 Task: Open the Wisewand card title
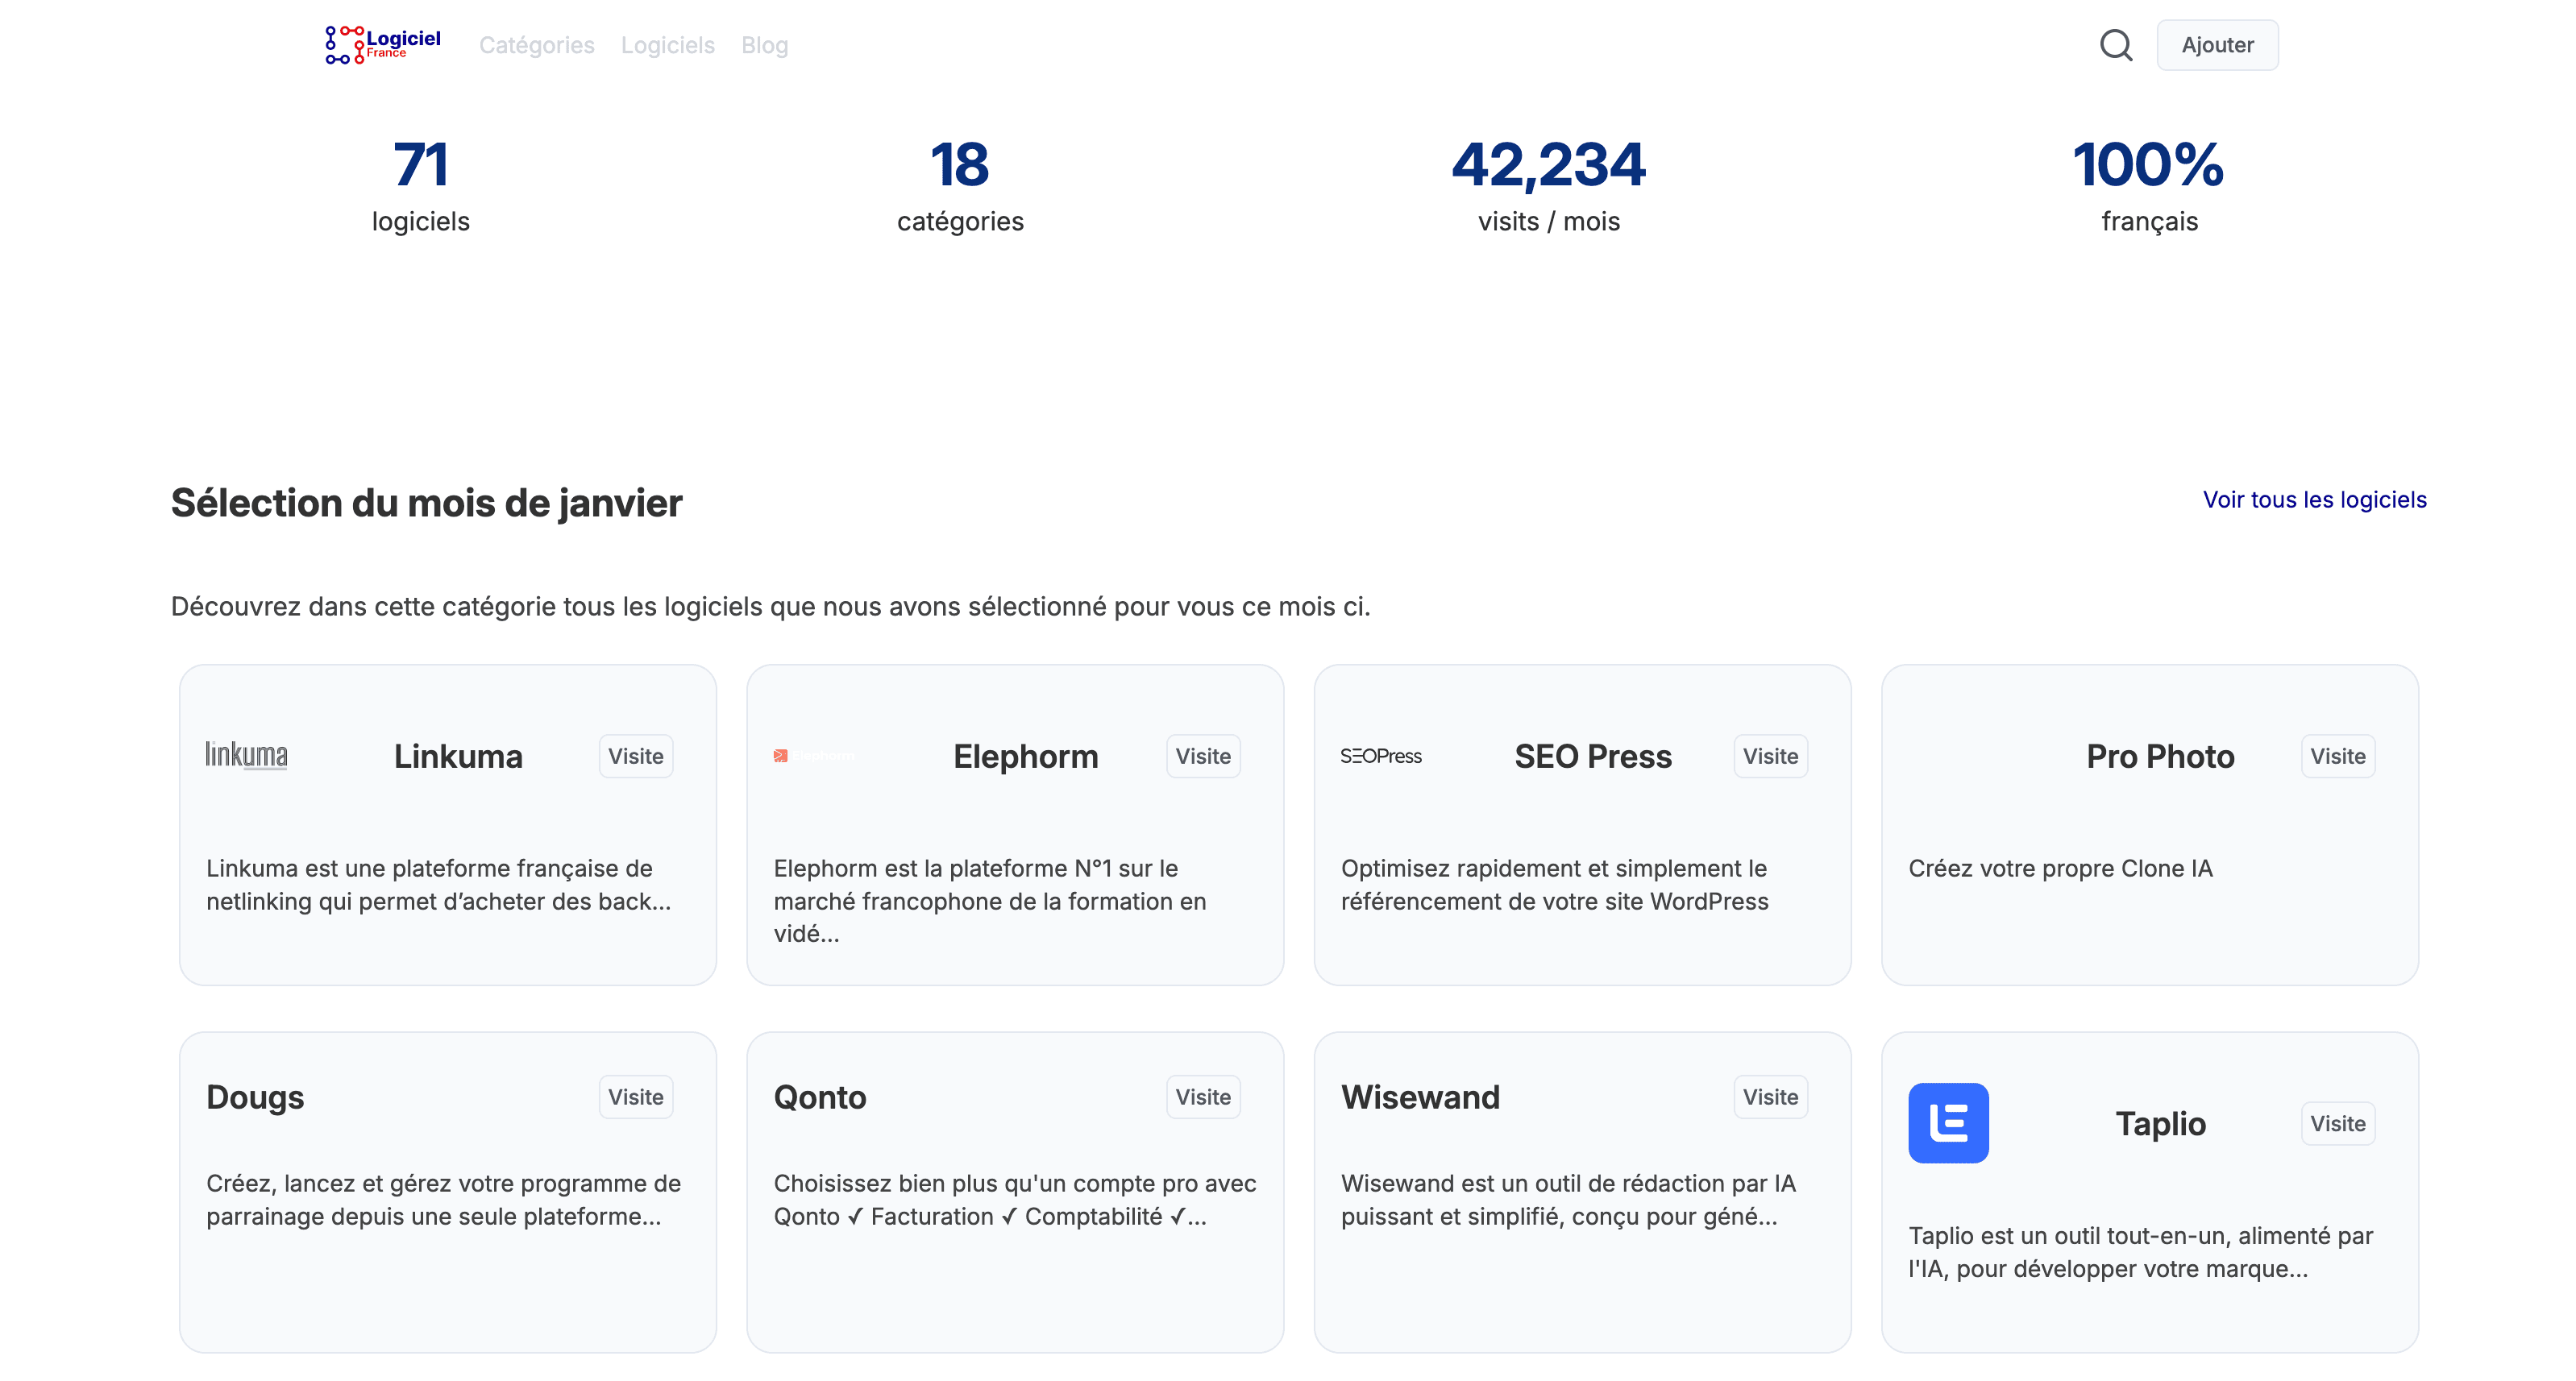[x=1420, y=1097]
